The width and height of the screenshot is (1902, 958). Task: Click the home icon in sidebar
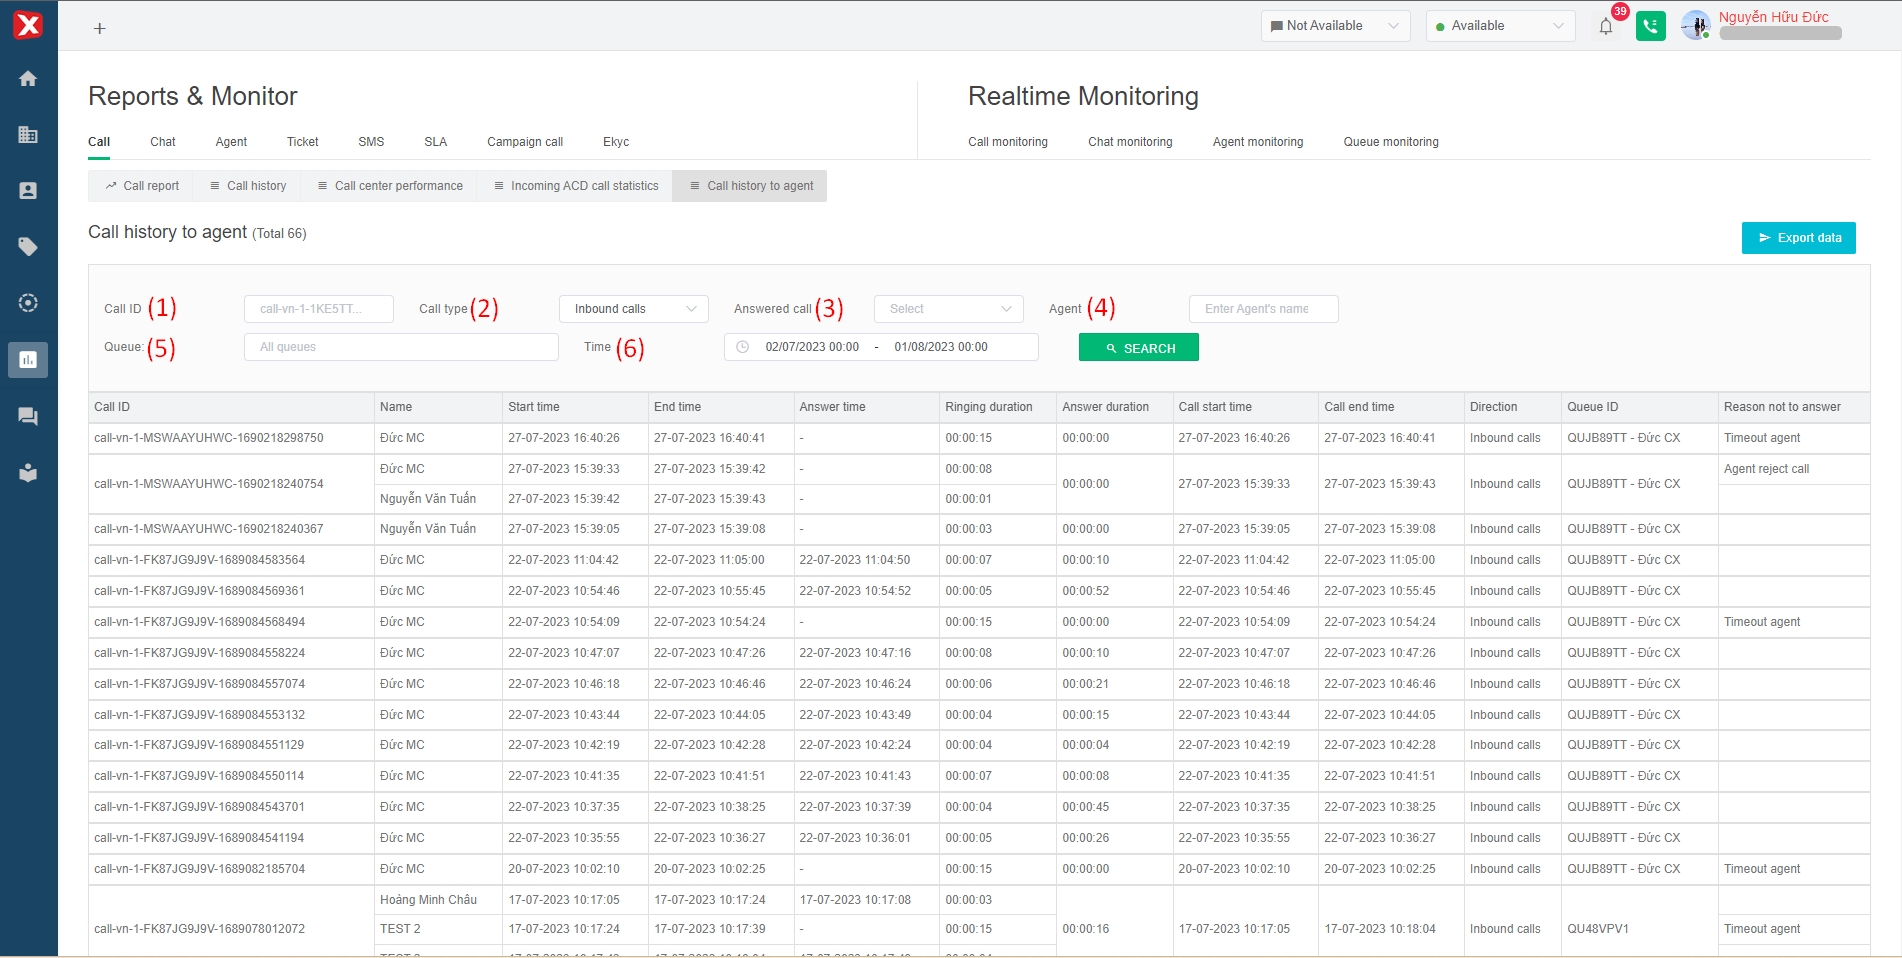click(x=28, y=79)
